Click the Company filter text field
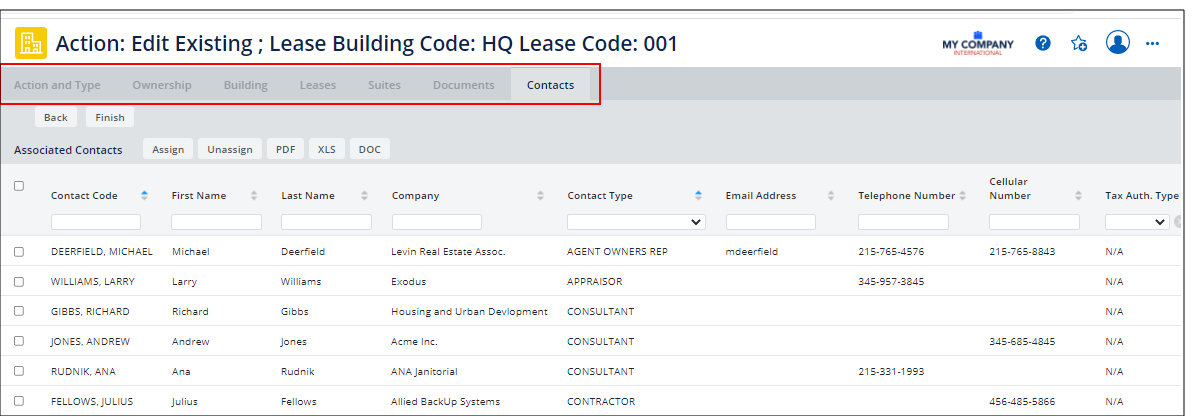Screen dimensions: 1194x416 coord(437,222)
